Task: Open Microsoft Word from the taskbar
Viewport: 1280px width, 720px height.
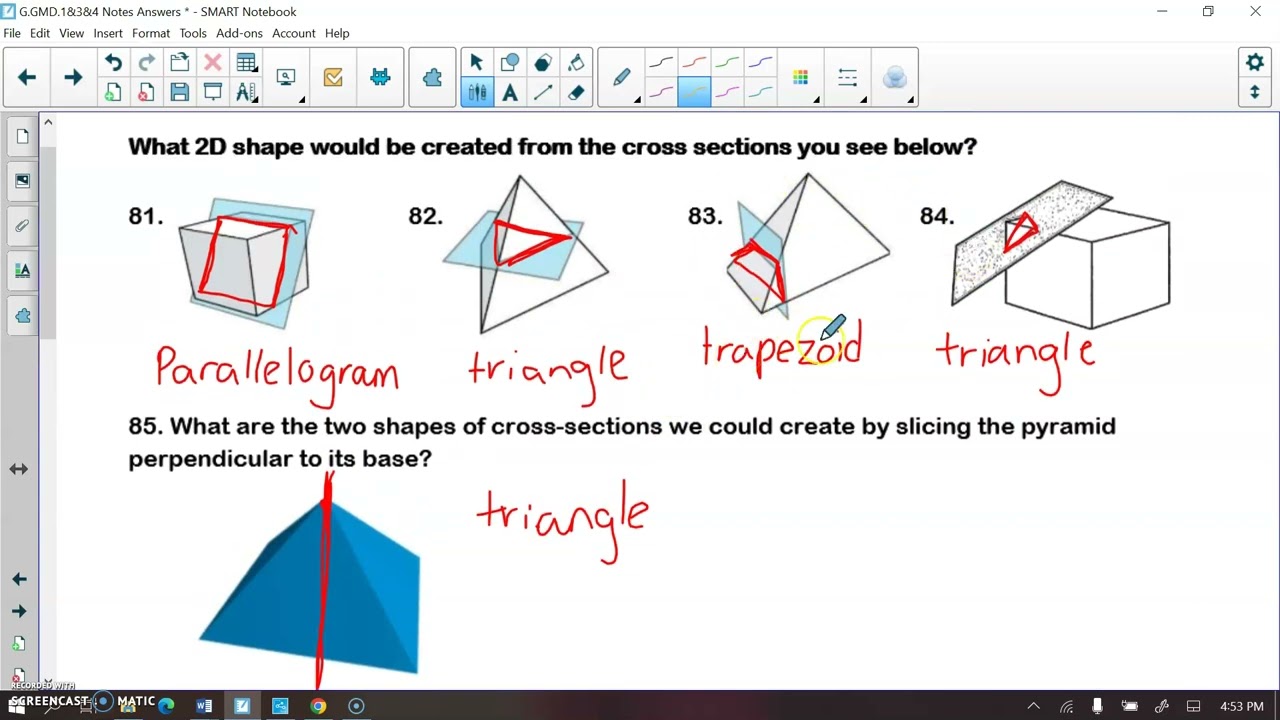Action: tap(204, 706)
